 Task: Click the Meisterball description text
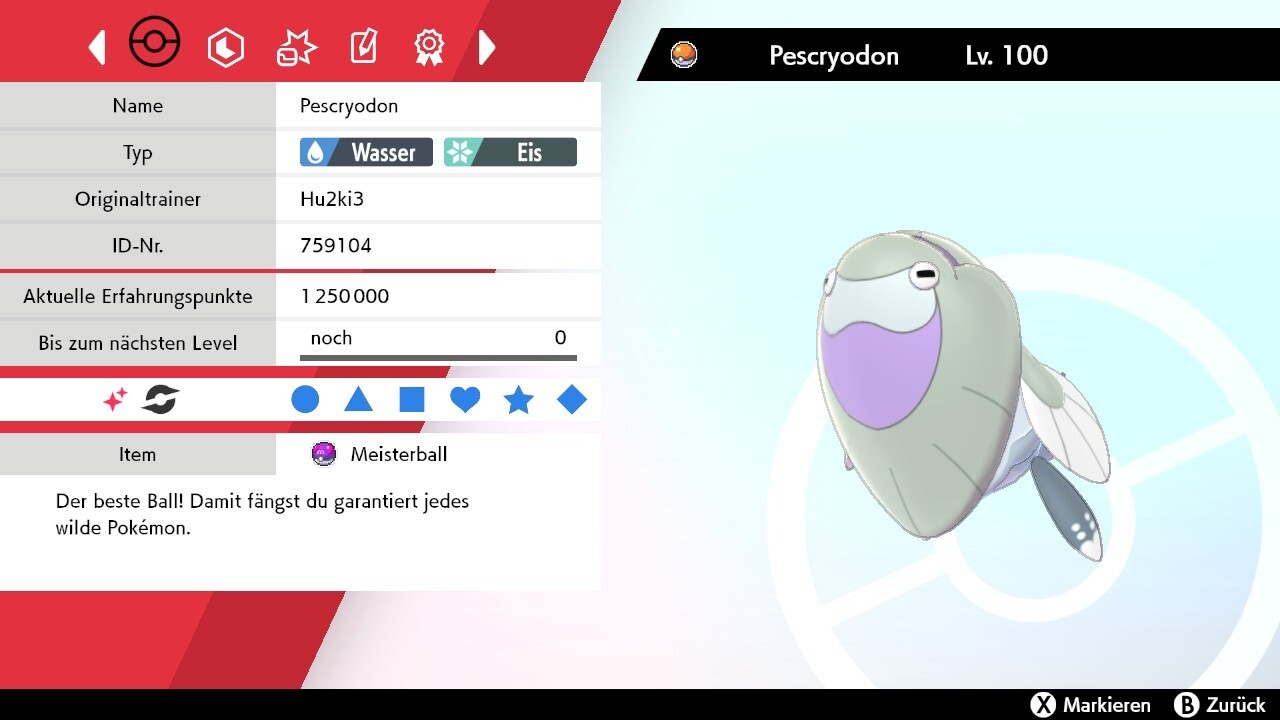(262, 514)
